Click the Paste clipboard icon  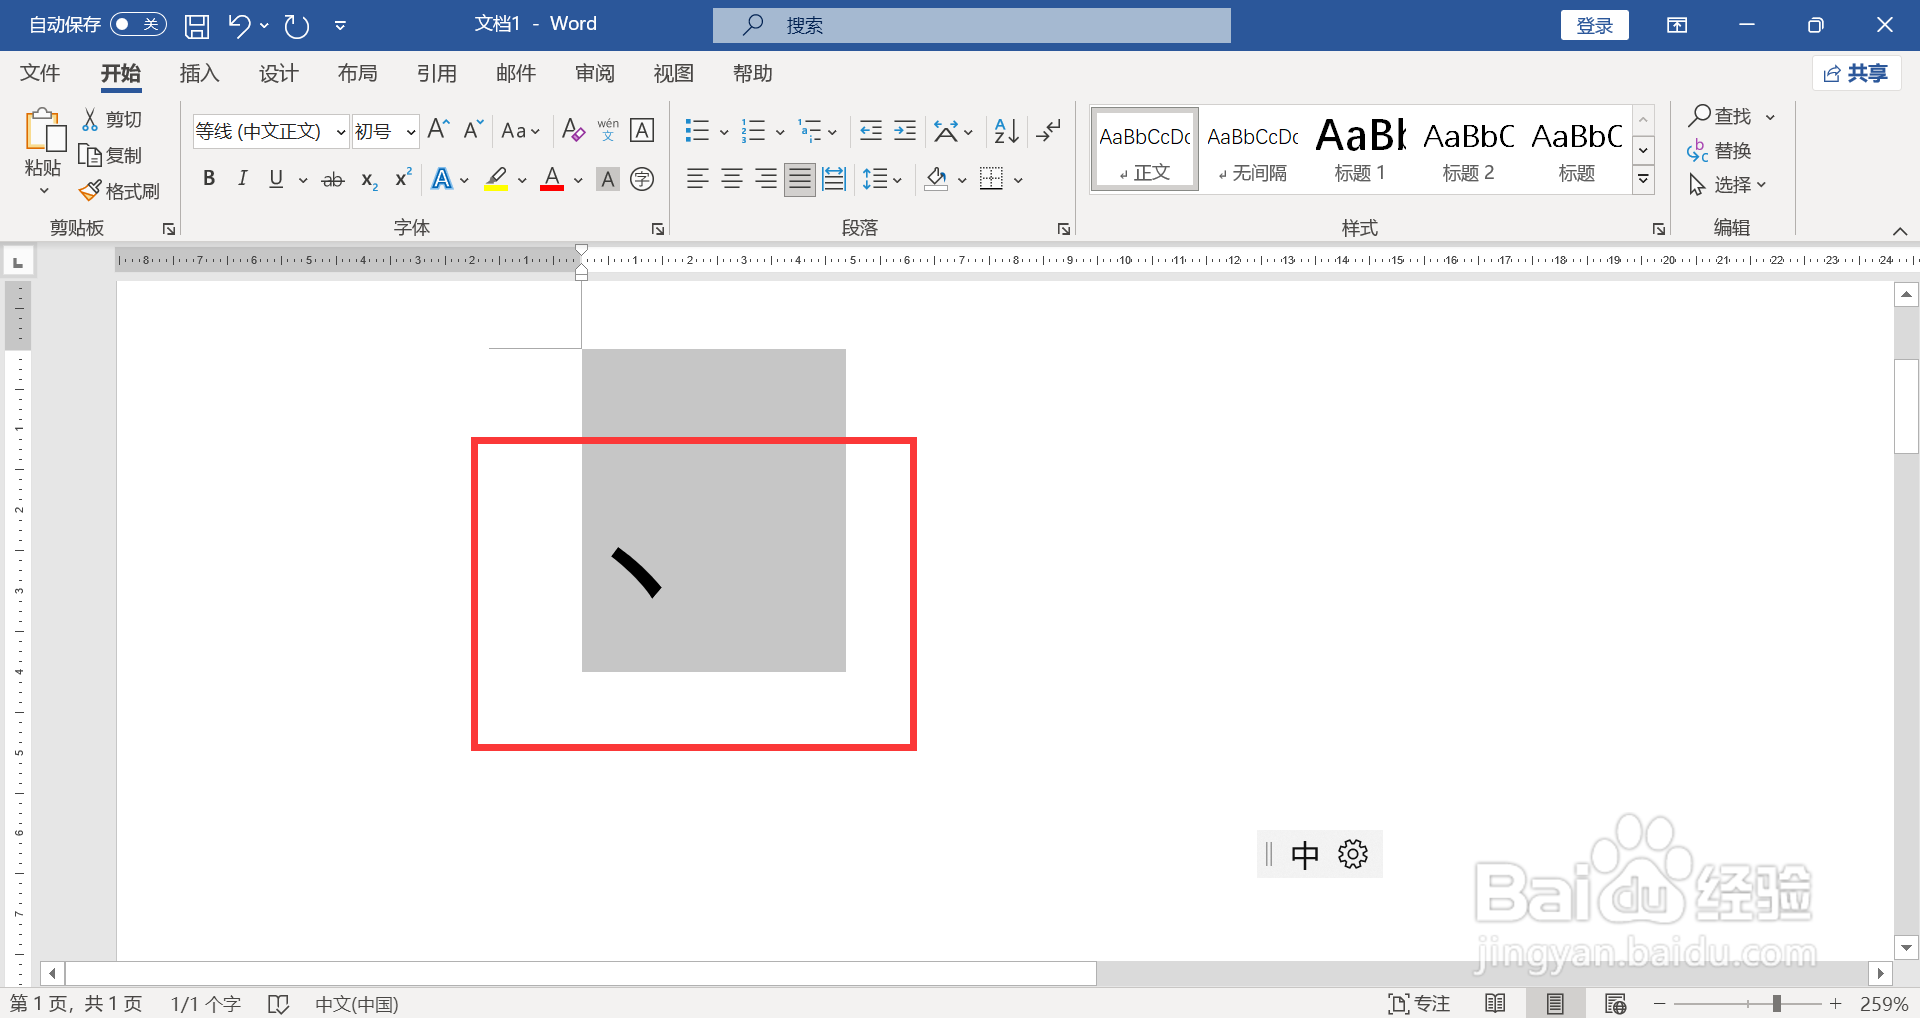(44, 130)
